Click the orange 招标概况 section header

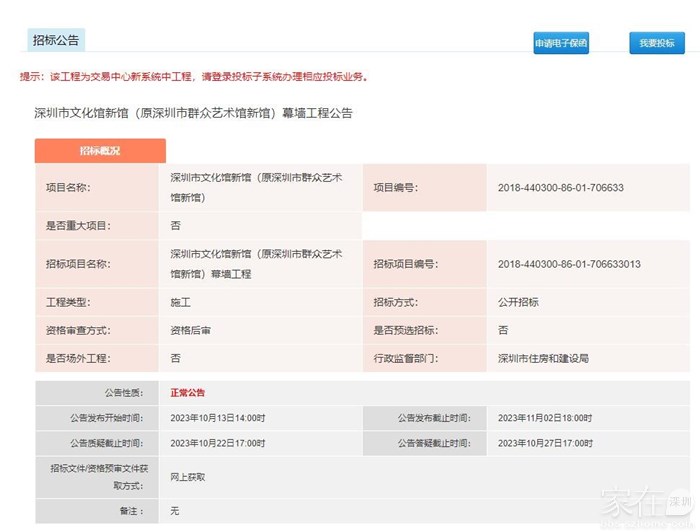(100, 151)
